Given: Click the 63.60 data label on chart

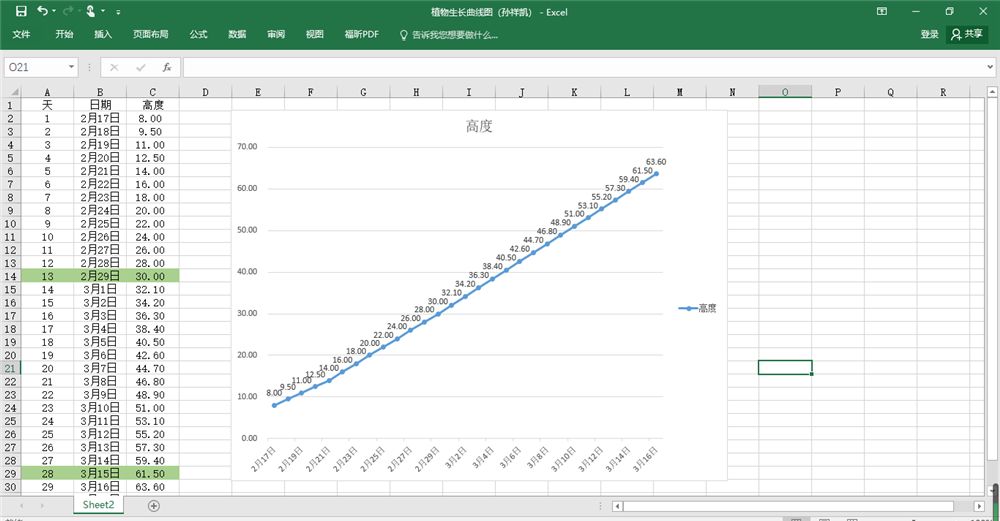Looking at the screenshot, I should coord(656,162).
